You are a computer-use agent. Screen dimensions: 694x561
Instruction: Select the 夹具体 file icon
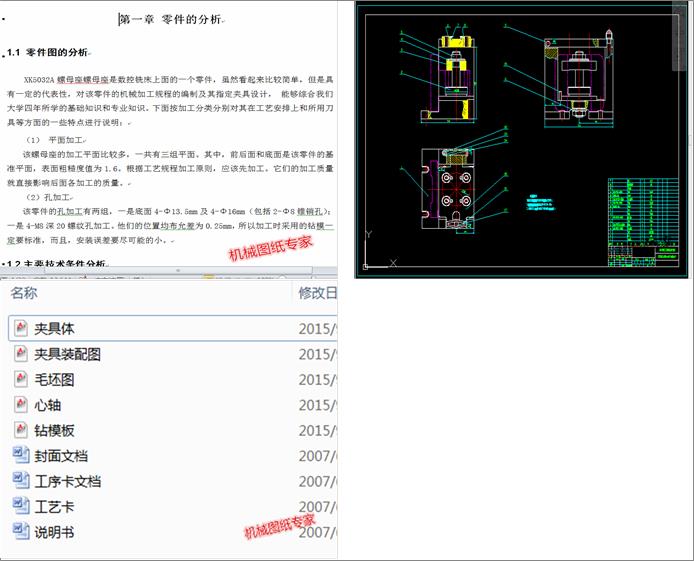click(21, 328)
